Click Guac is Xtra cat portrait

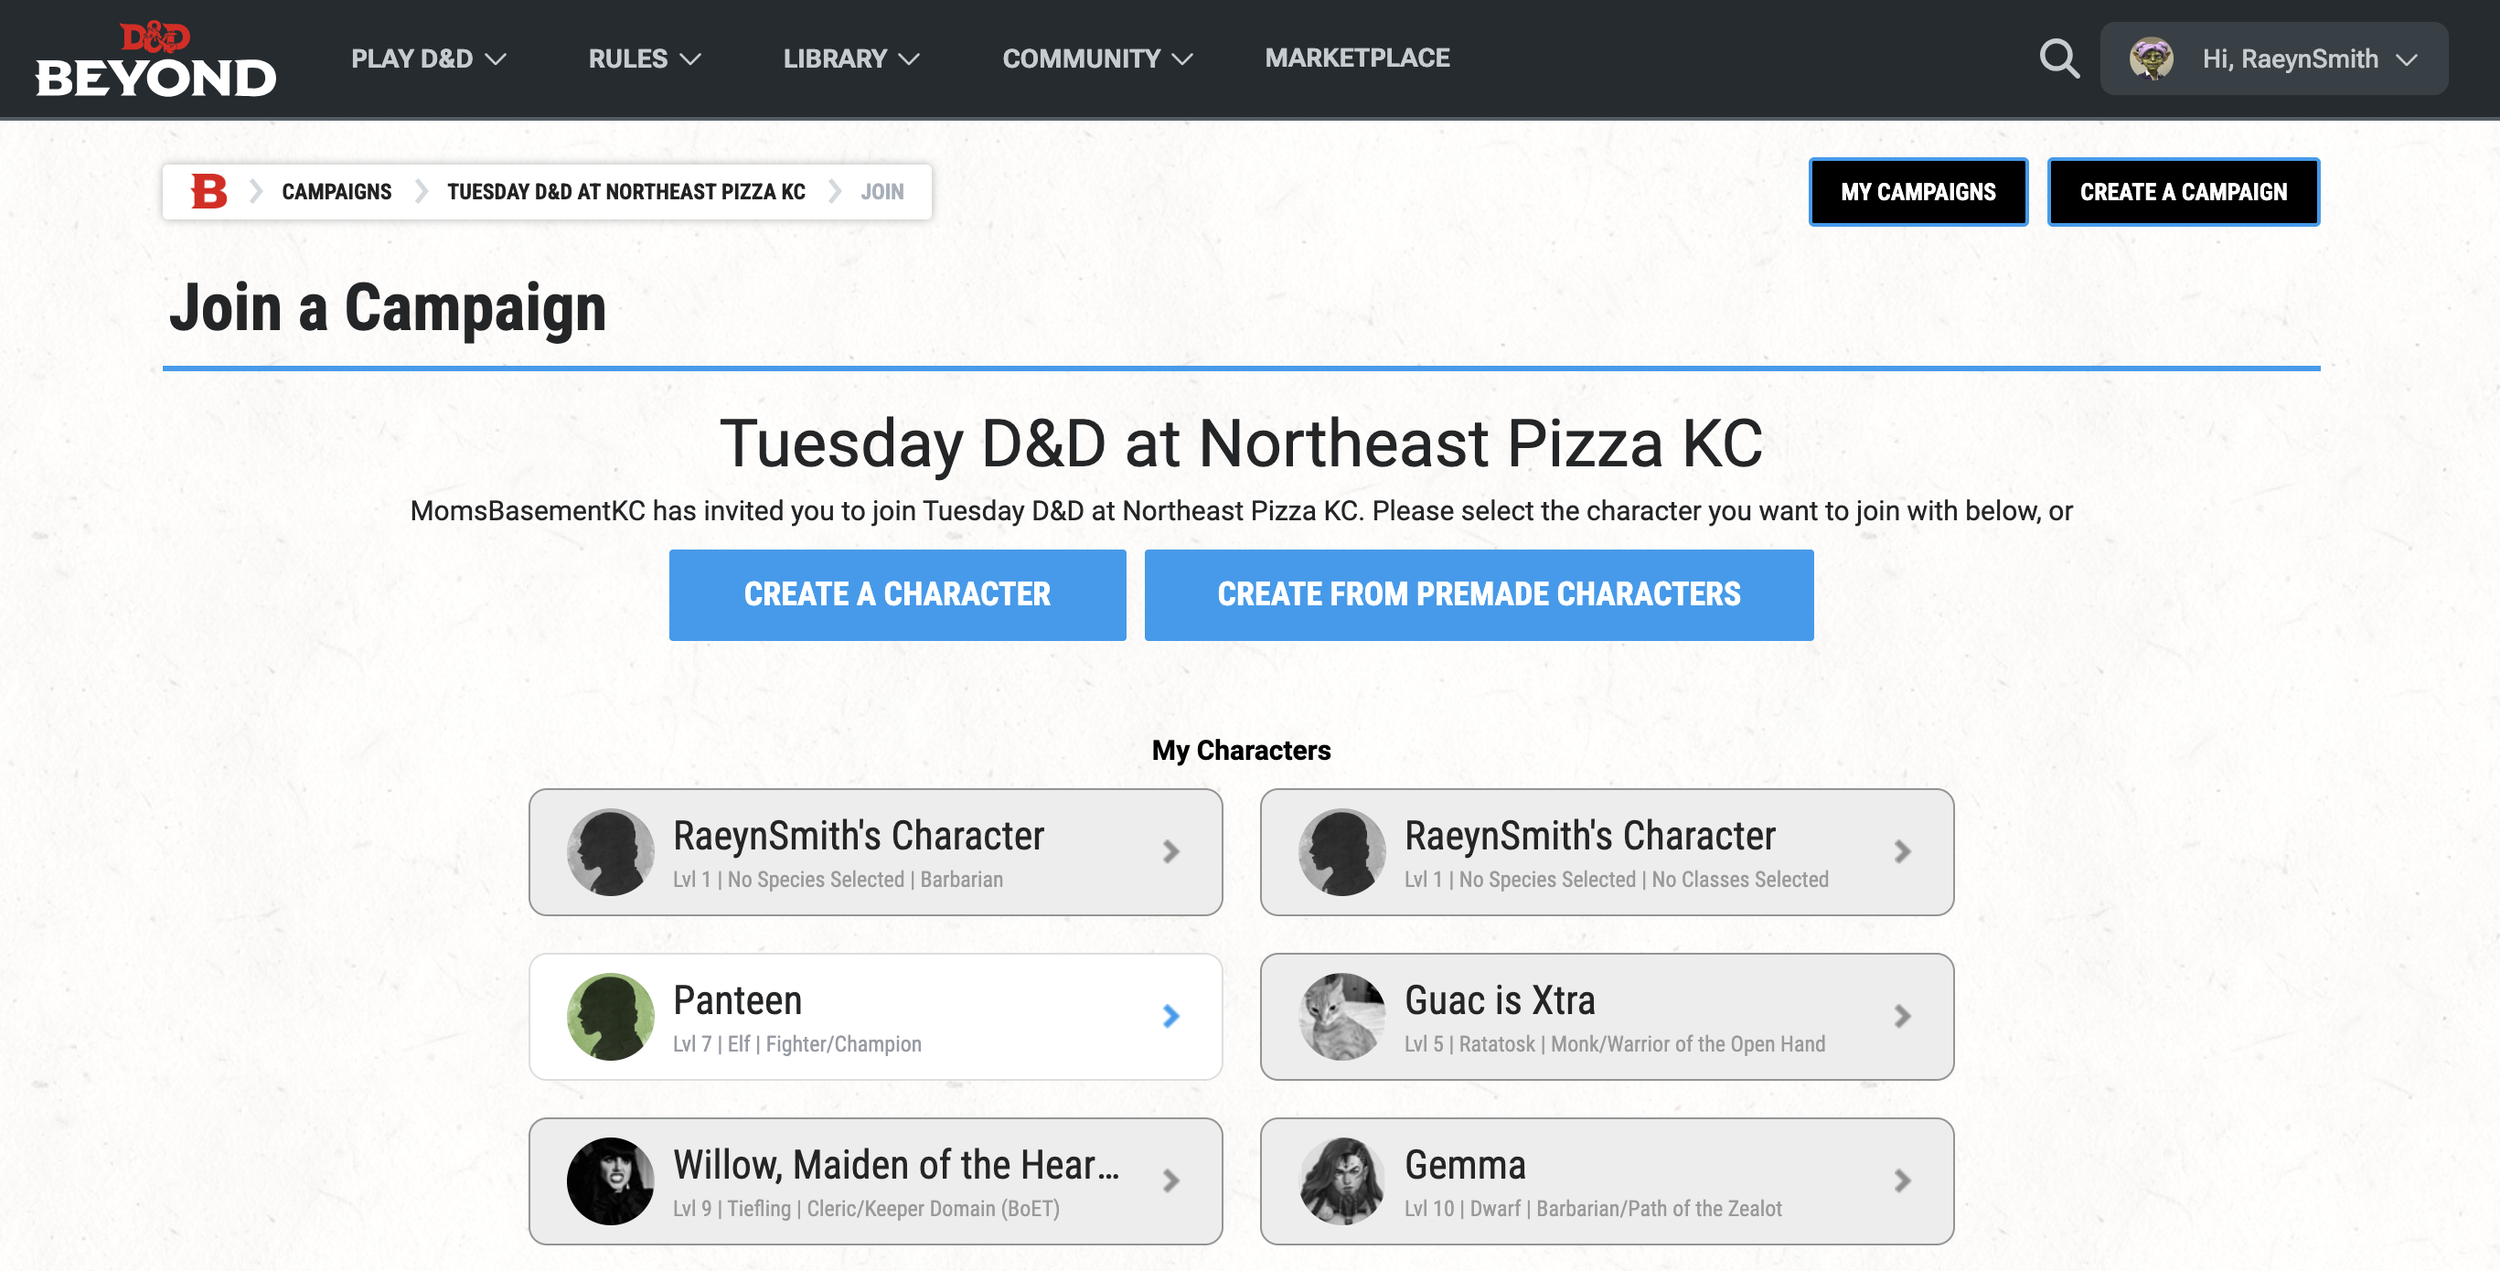tap(1342, 1016)
